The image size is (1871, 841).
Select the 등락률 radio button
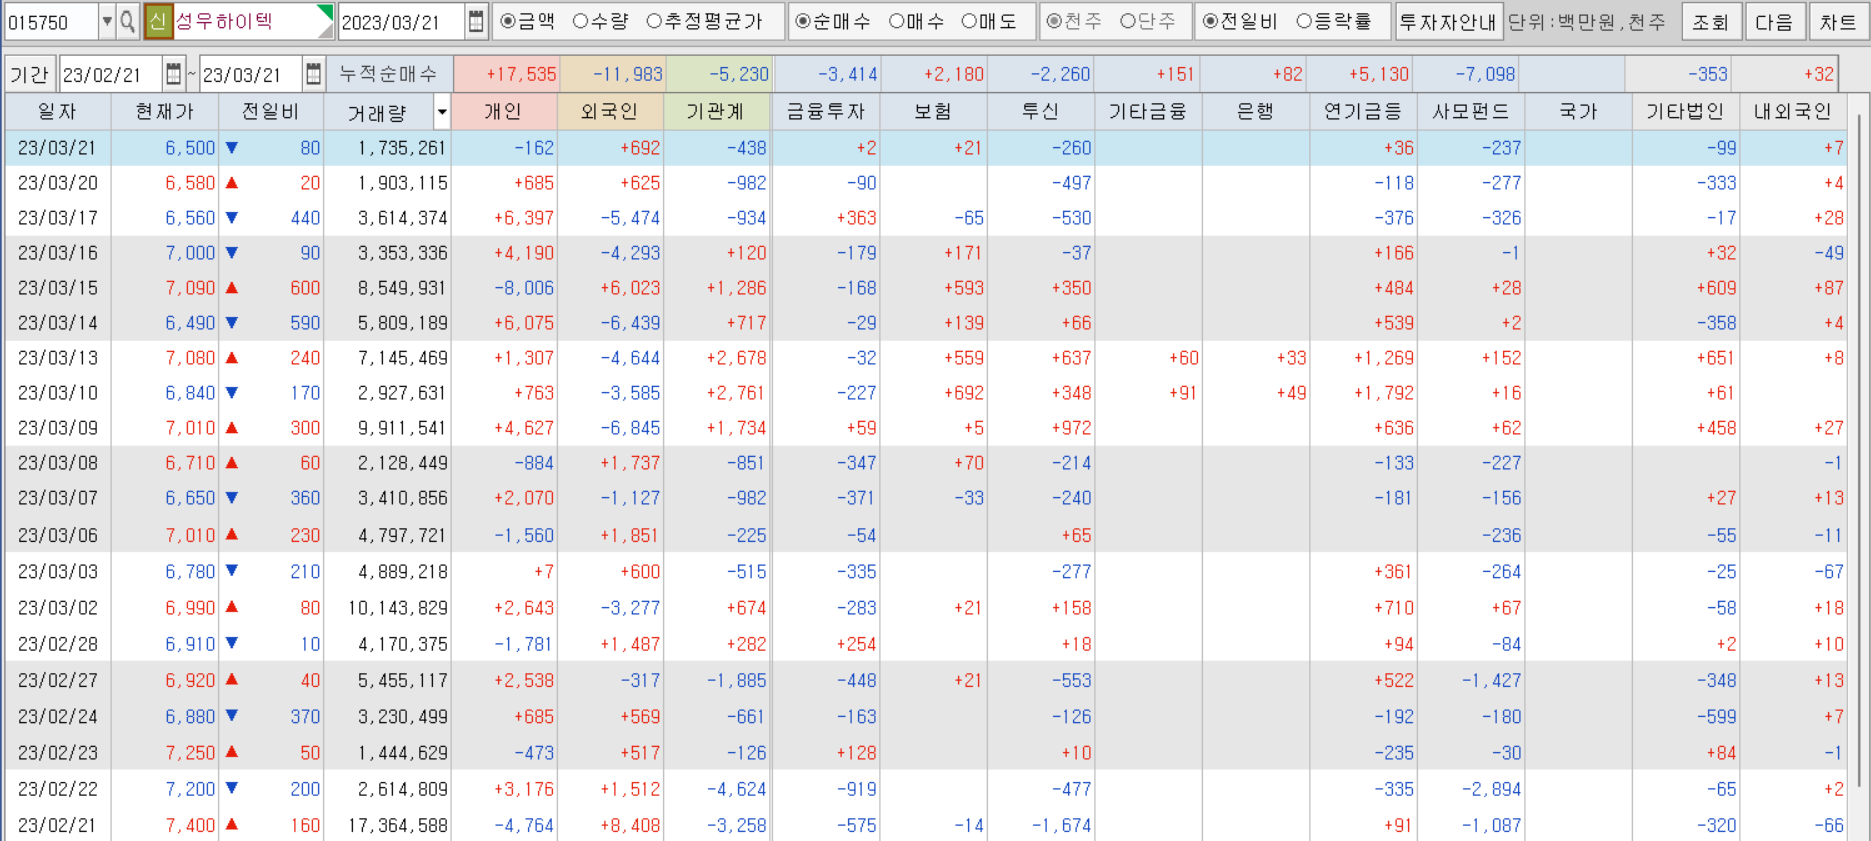1304,21
